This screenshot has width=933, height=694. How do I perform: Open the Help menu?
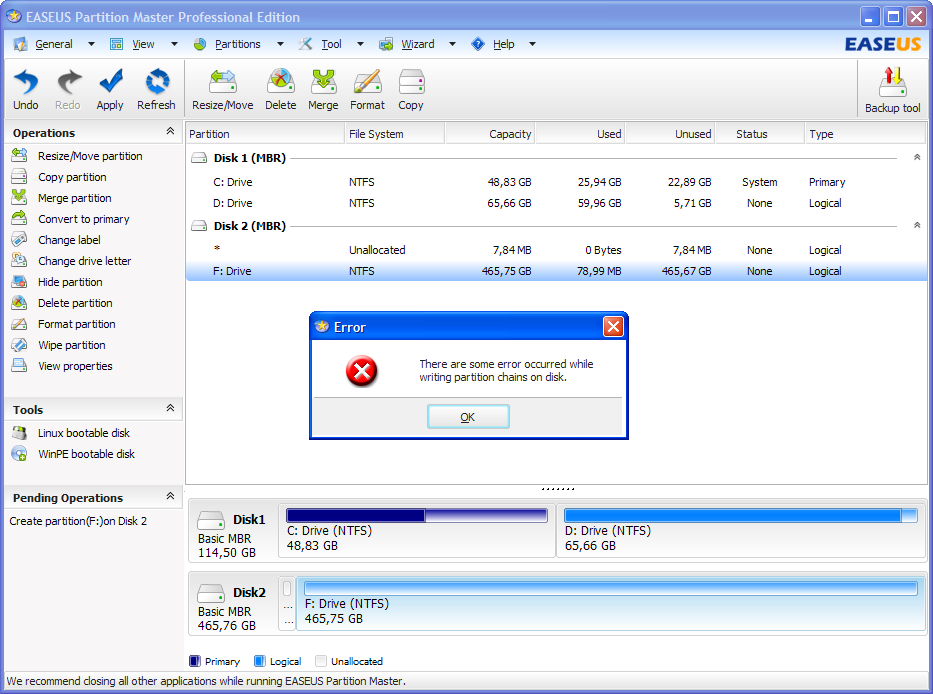click(x=503, y=44)
